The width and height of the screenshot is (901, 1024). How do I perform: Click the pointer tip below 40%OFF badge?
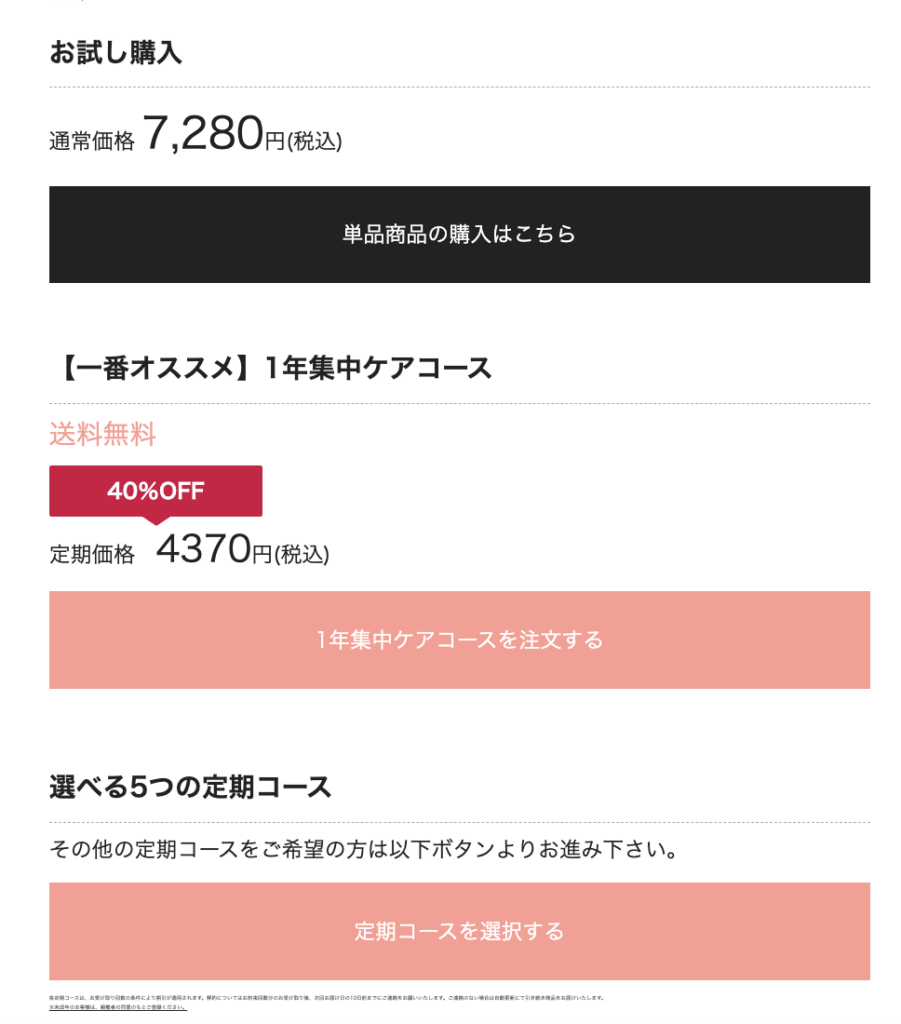155,521
